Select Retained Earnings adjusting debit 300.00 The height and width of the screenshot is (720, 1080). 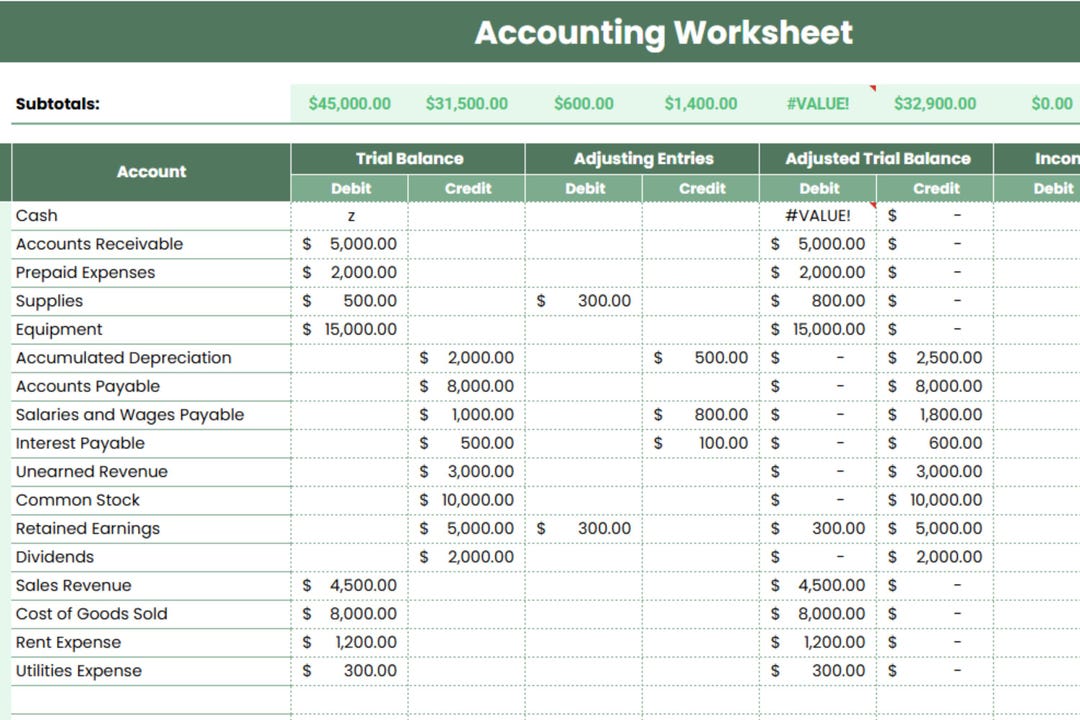tap(584, 528)
